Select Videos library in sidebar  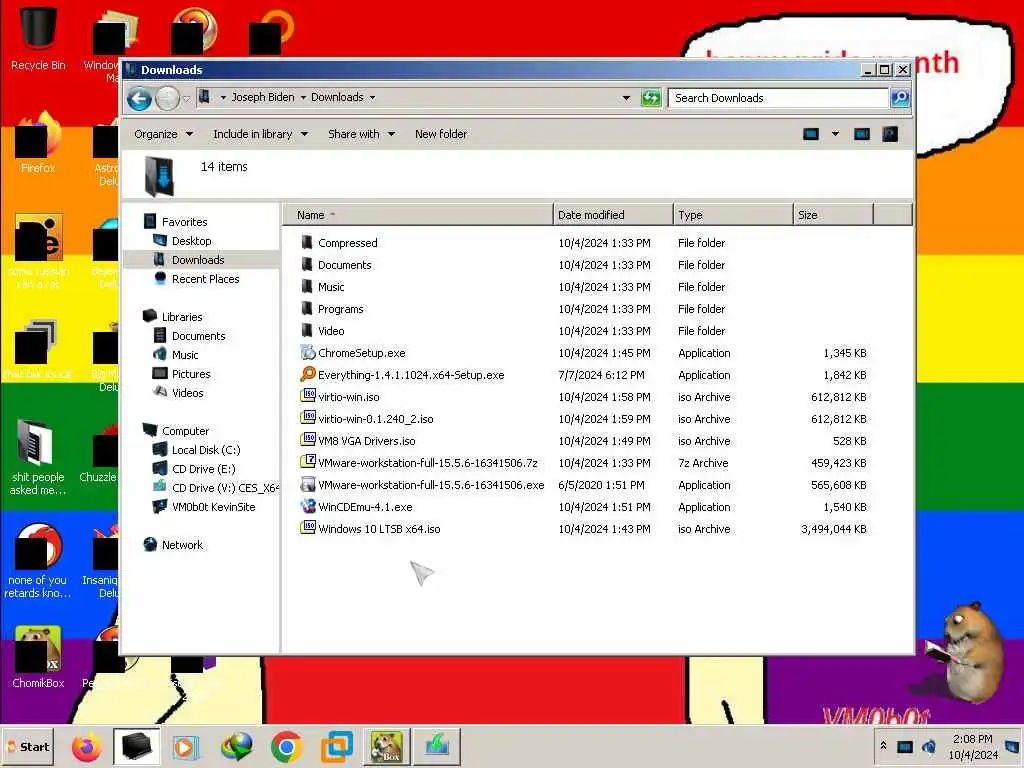187,393
